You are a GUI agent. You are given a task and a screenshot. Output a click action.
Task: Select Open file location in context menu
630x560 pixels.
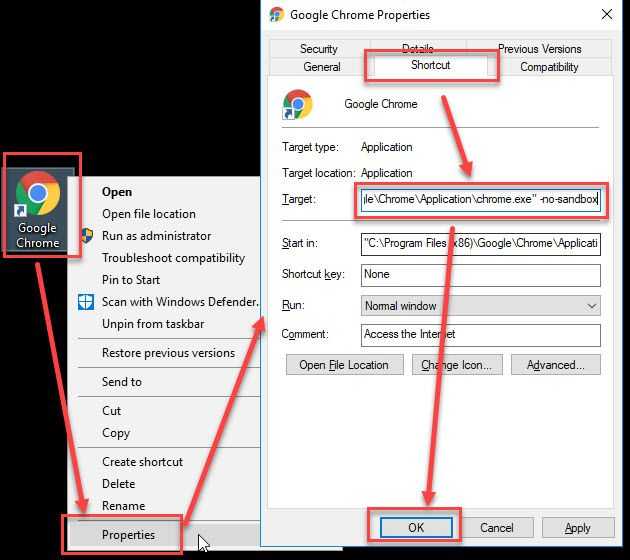point(165,214)
